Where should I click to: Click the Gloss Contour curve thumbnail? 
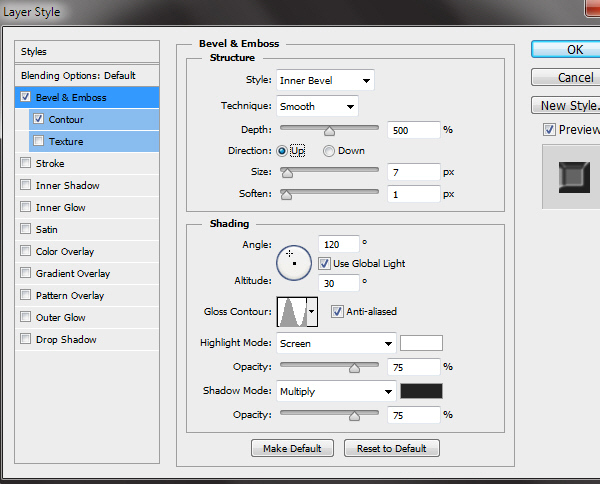(x=291, y=312)
